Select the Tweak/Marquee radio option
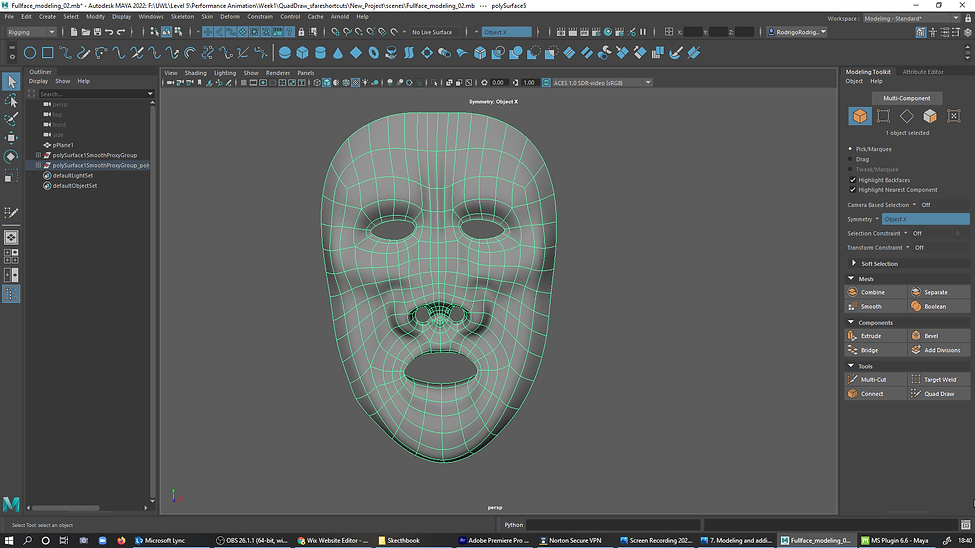 851,169
